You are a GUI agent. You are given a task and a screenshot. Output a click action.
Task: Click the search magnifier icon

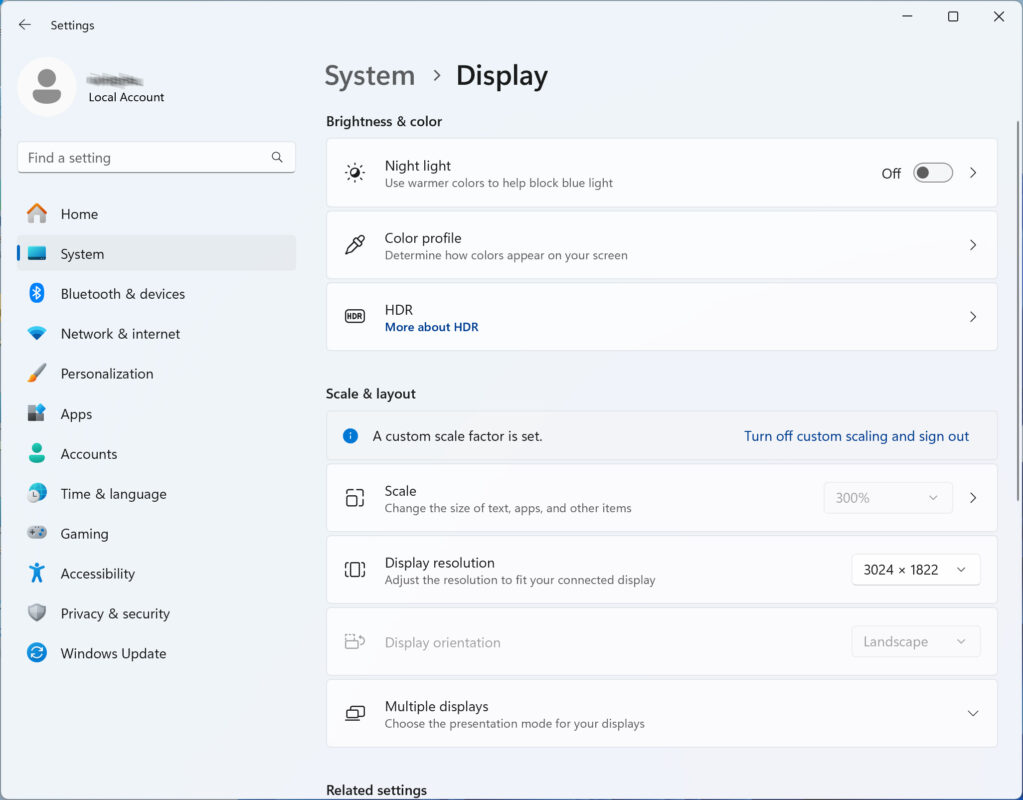click(277, 157)
